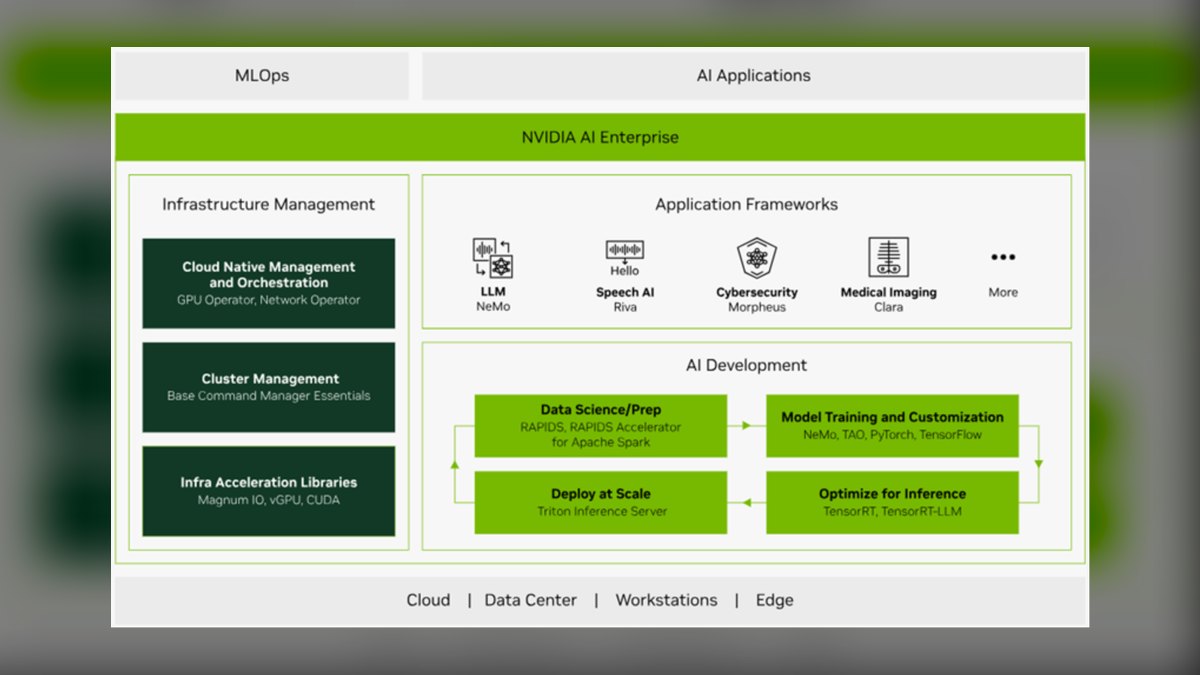Click the Cybersecurity Morpheus shield icon
Image resolution: width=1200 pixels, height=675 pixels.
point(757,258)
